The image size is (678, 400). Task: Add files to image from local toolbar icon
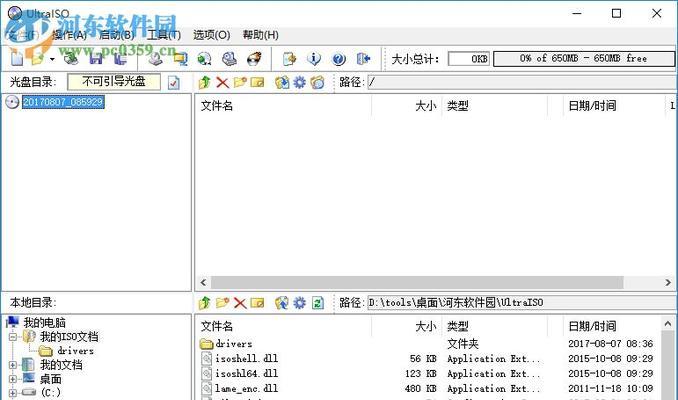pos(282,303)
